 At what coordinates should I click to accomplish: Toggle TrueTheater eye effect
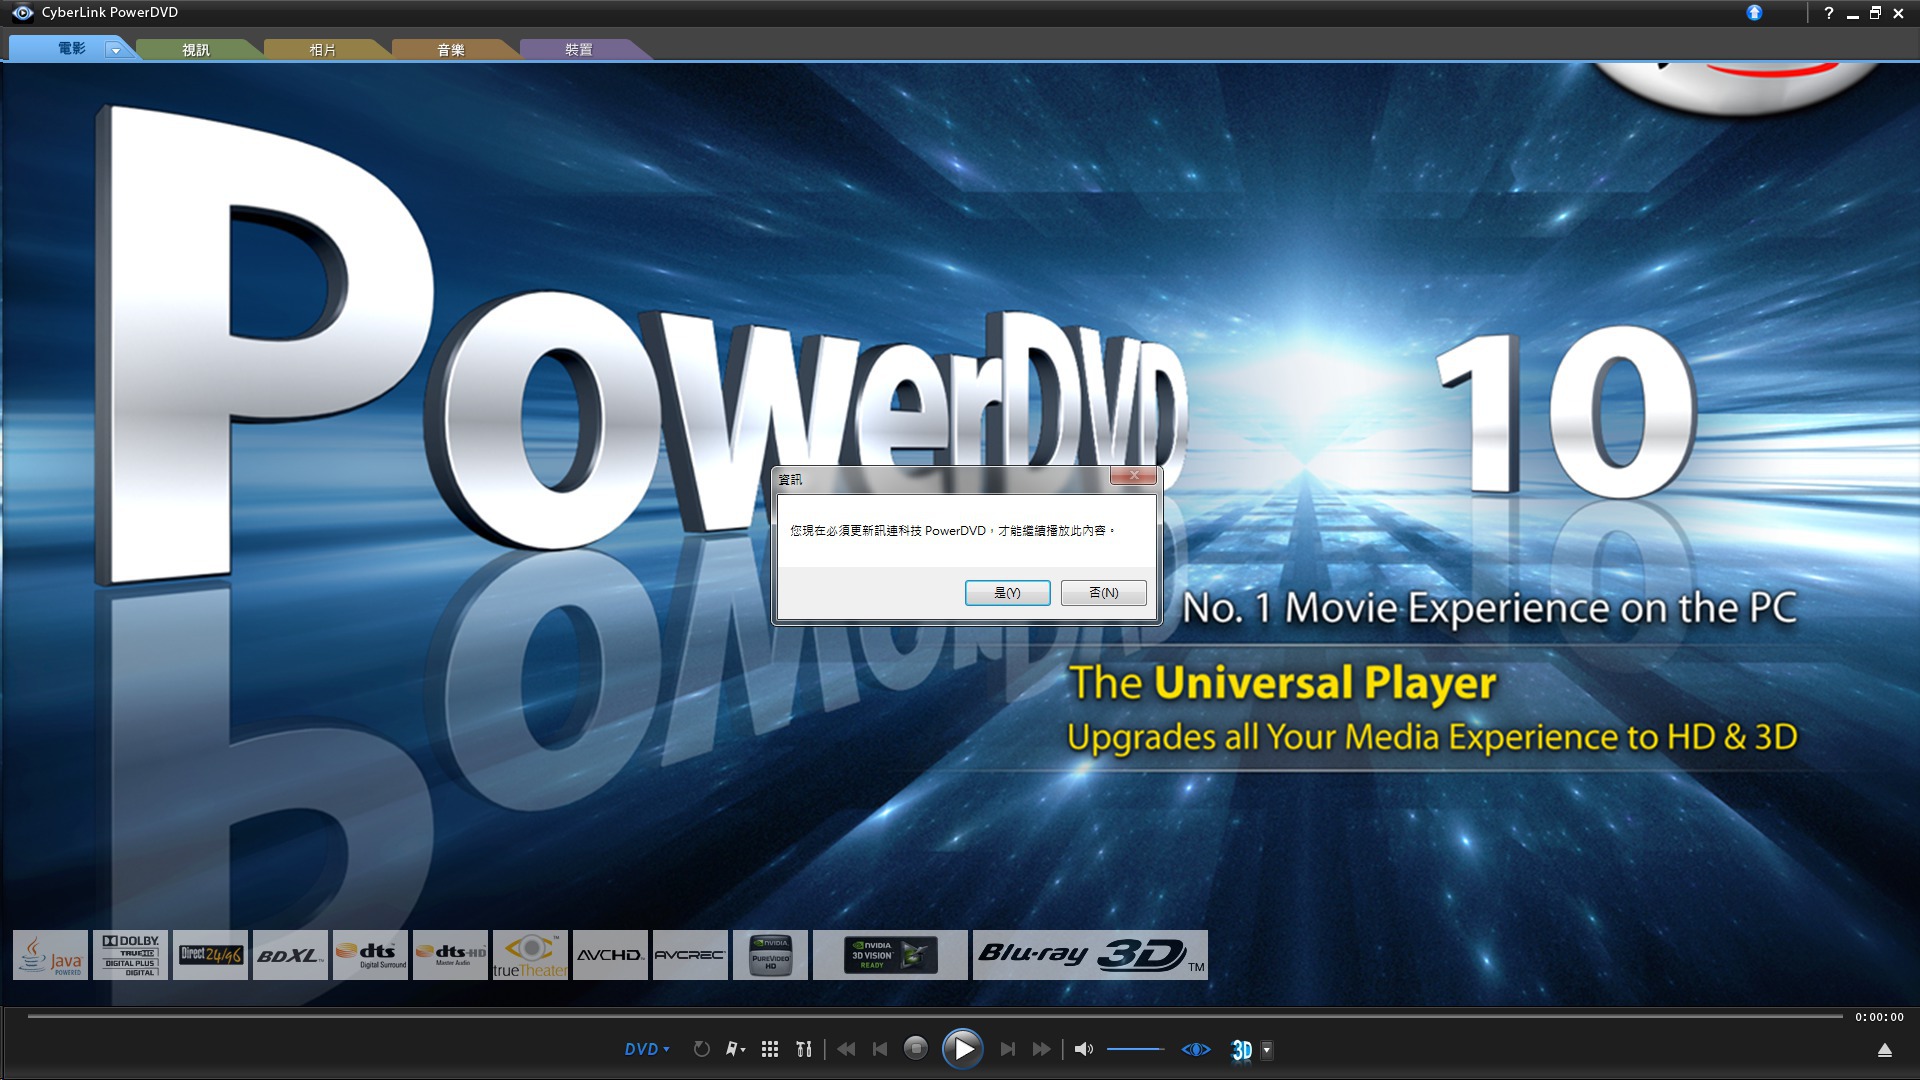[1196, 1049]
